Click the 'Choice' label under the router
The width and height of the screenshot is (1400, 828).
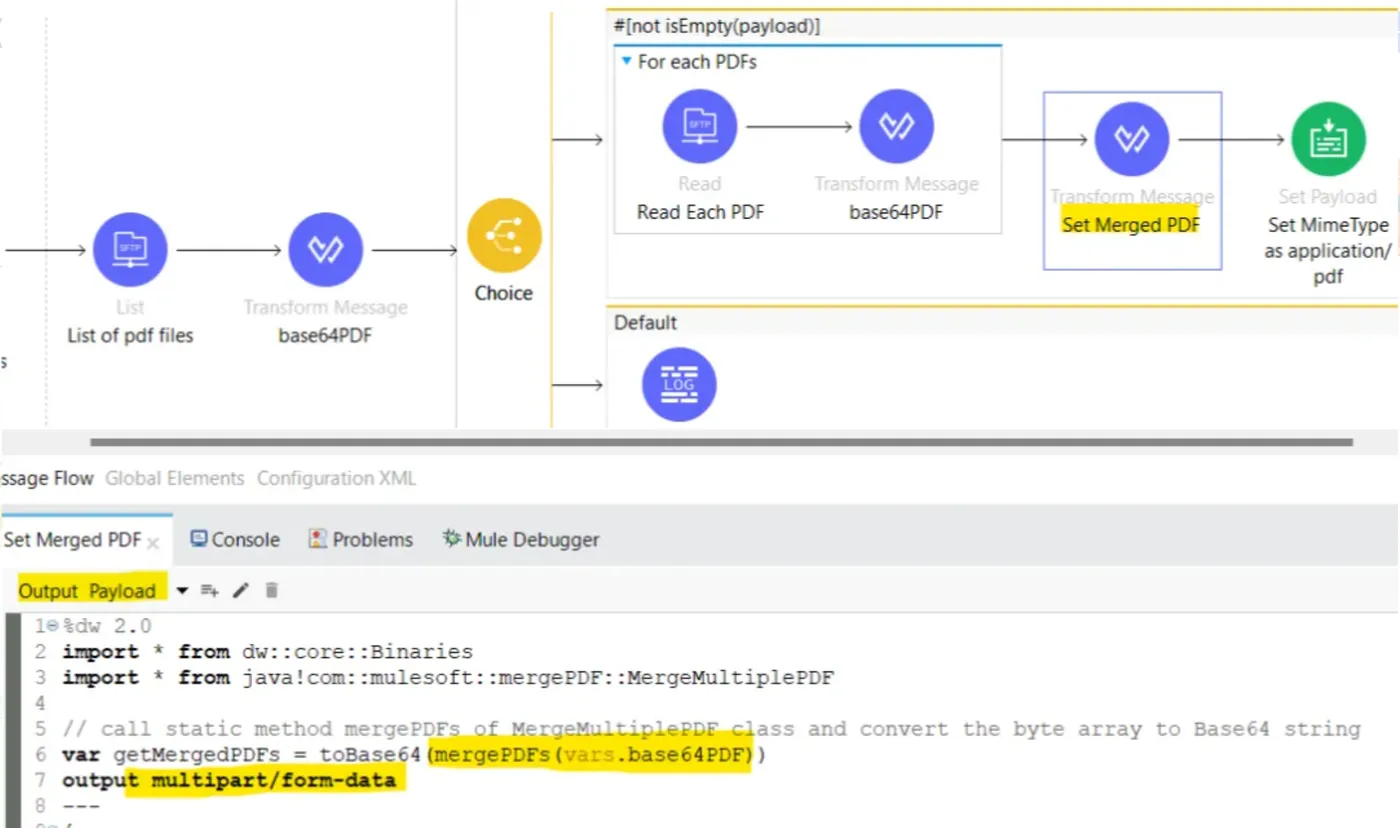coord(504,293)
